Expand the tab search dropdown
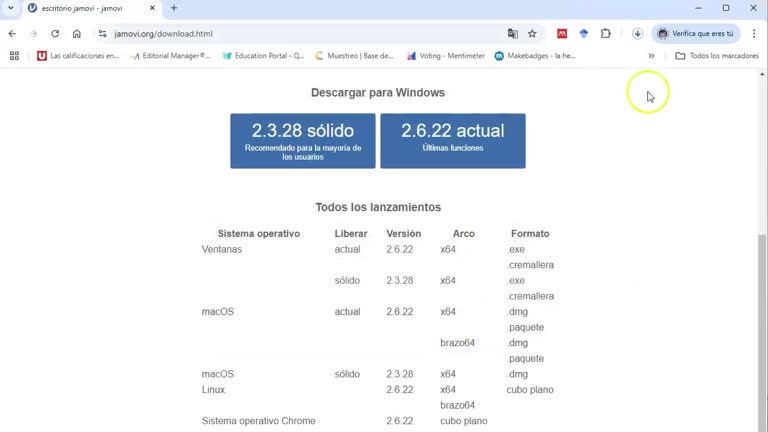Screen dimensions: 768x432 point(11,8)
